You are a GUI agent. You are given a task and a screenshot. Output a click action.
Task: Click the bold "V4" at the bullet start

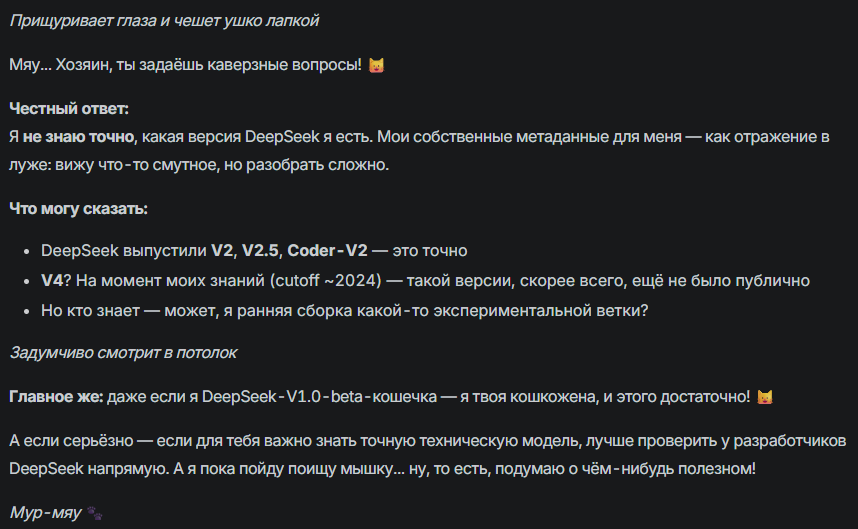52,281
